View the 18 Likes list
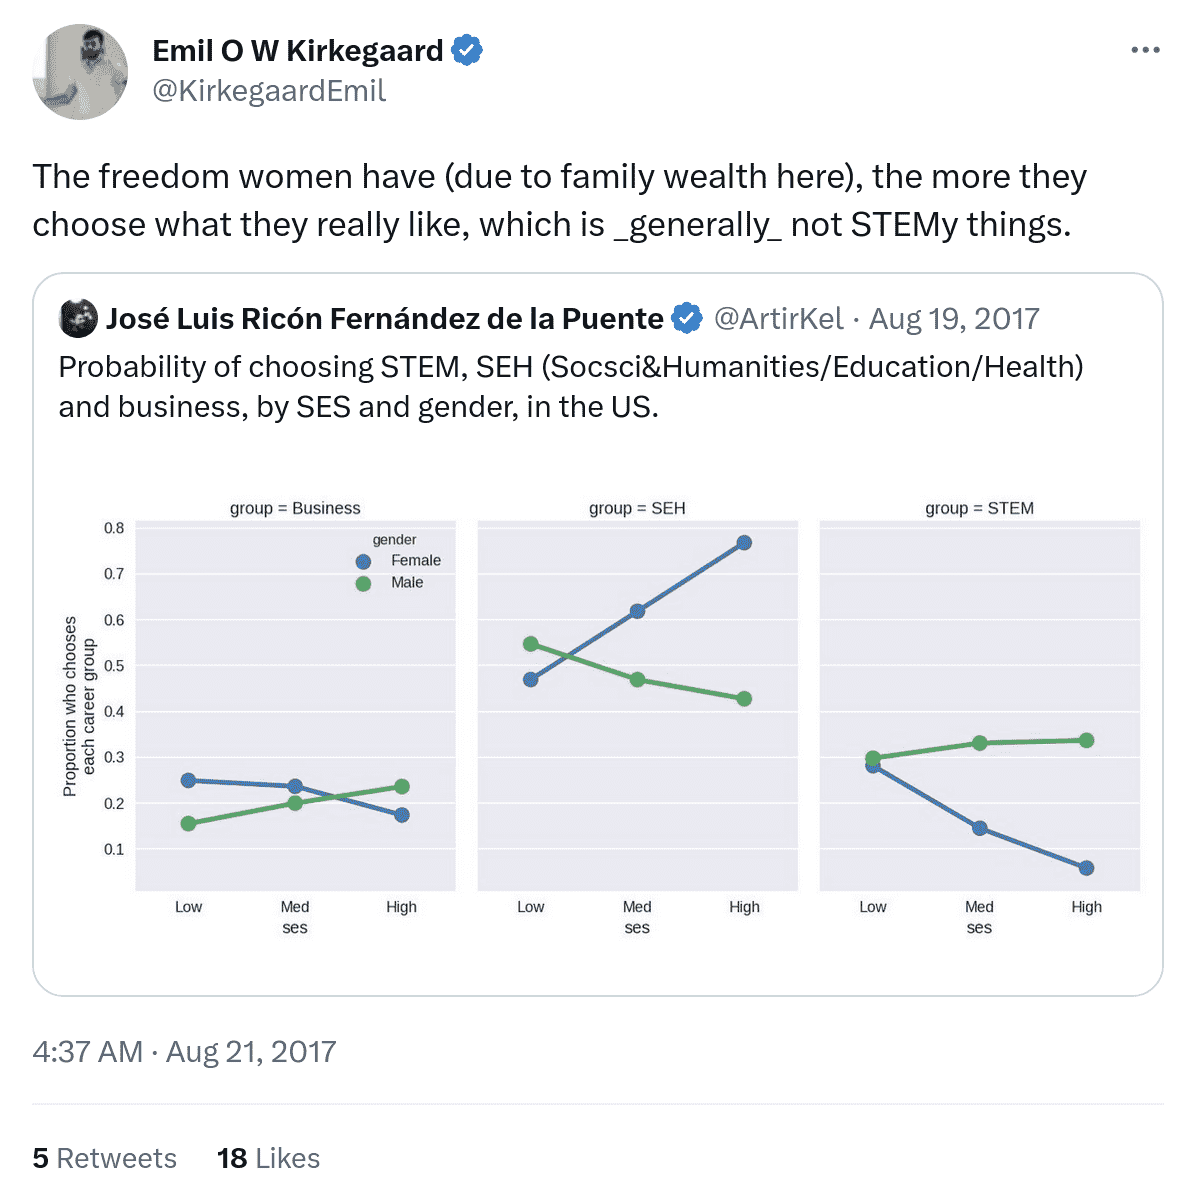Screen dimensions: 1195x1196 click(x=268, y=1158)
